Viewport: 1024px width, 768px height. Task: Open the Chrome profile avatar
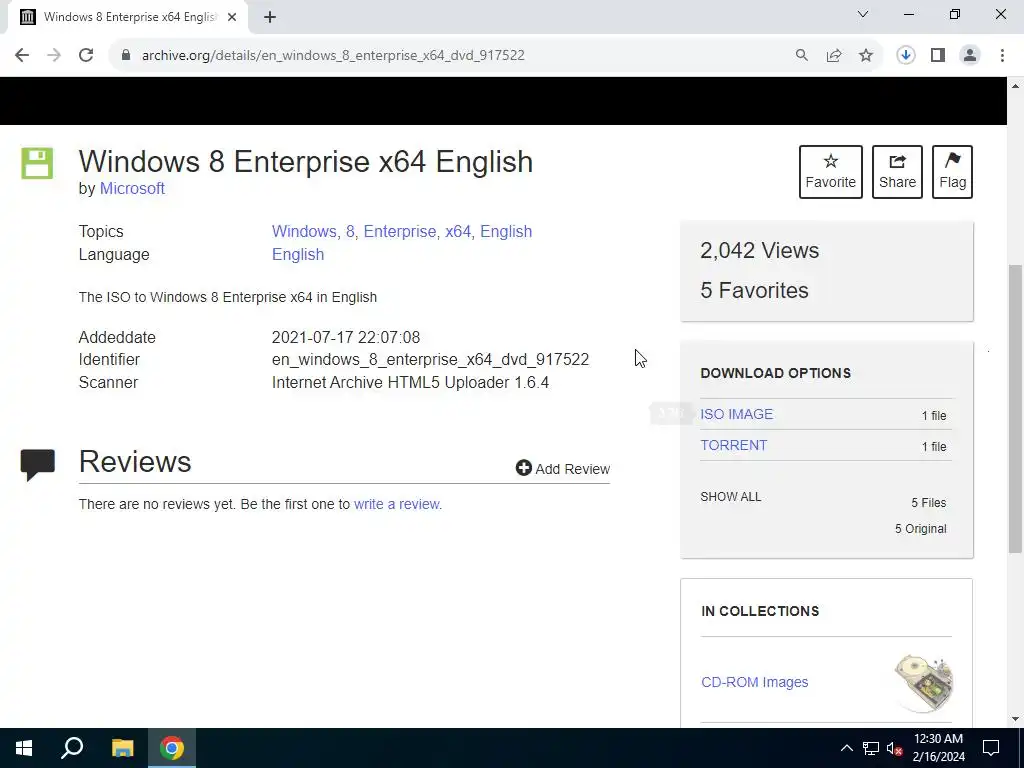(970, 56)
